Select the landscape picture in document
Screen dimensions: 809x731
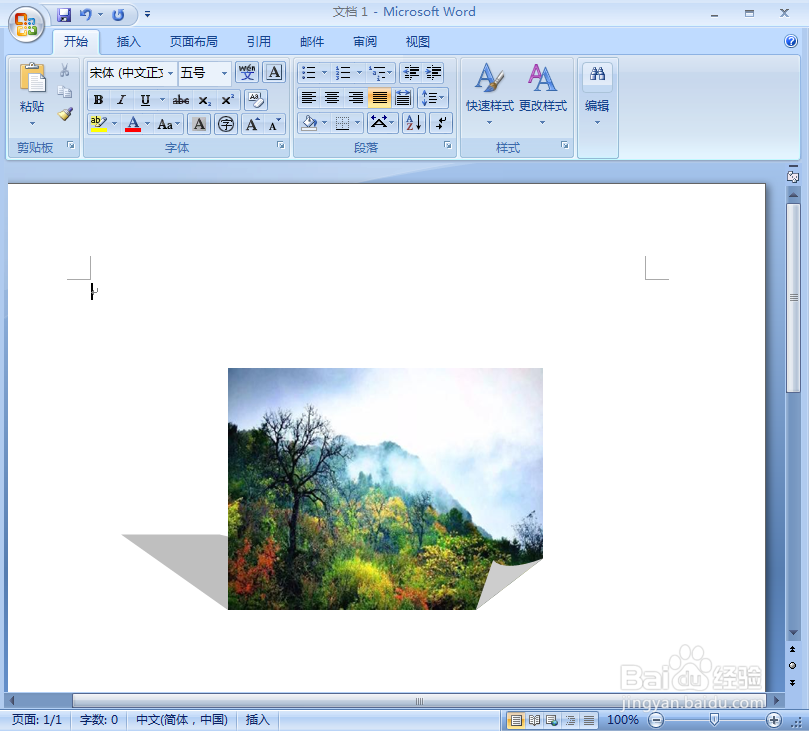(x=385, y=489)
